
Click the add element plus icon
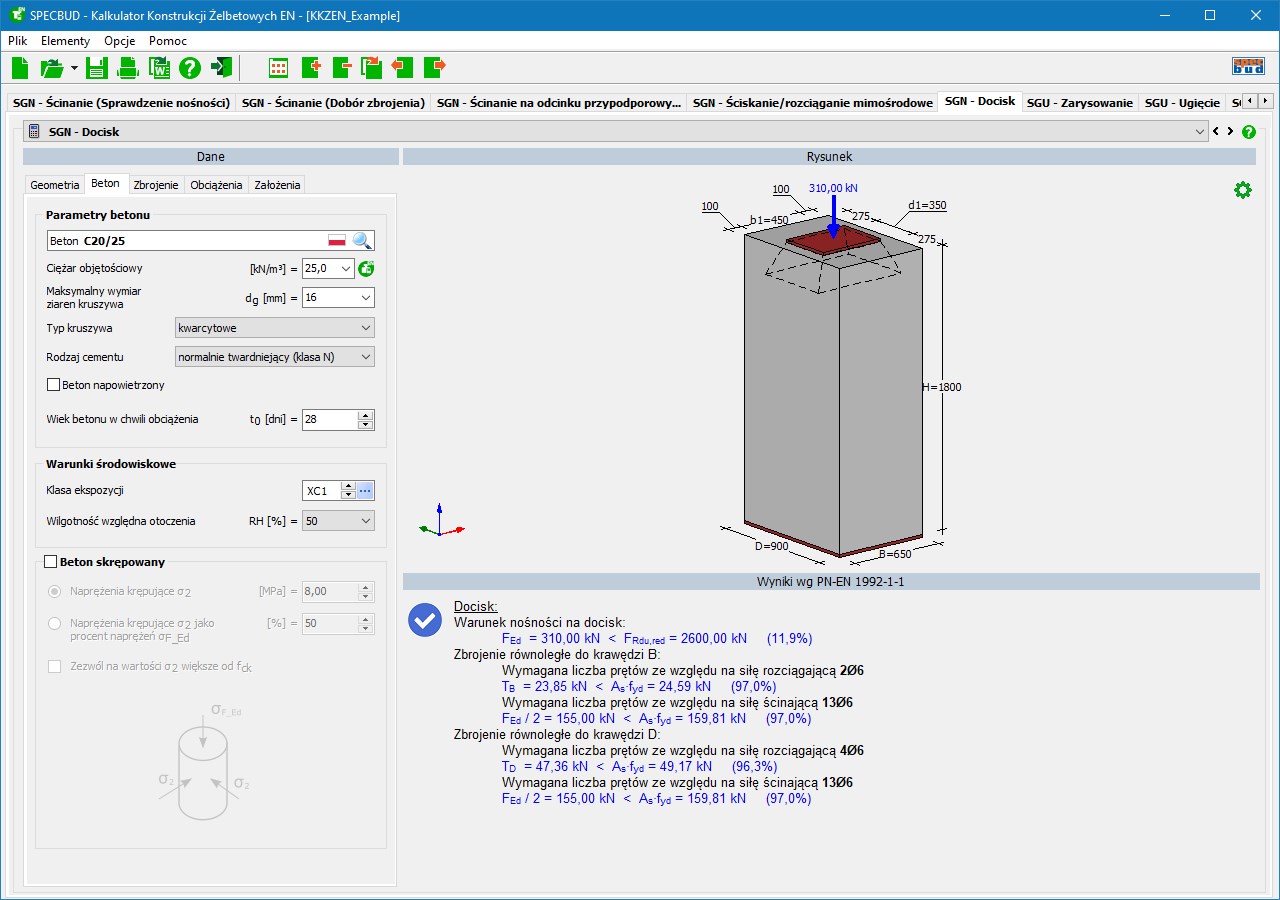[x=310, y=68]
